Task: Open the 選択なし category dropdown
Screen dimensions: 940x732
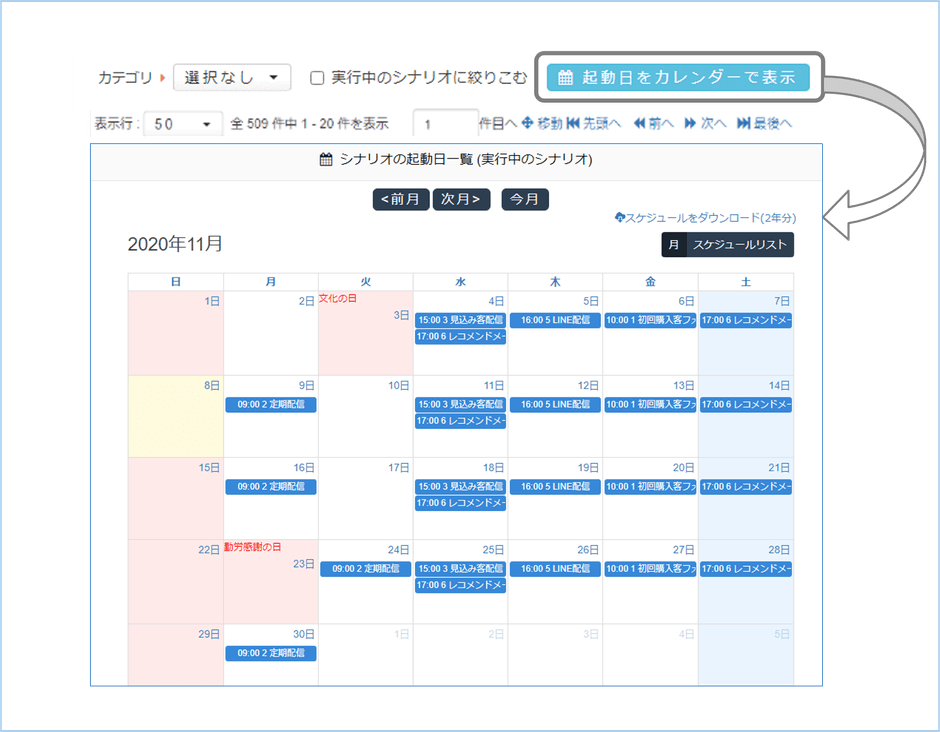Action: [232, 77]
